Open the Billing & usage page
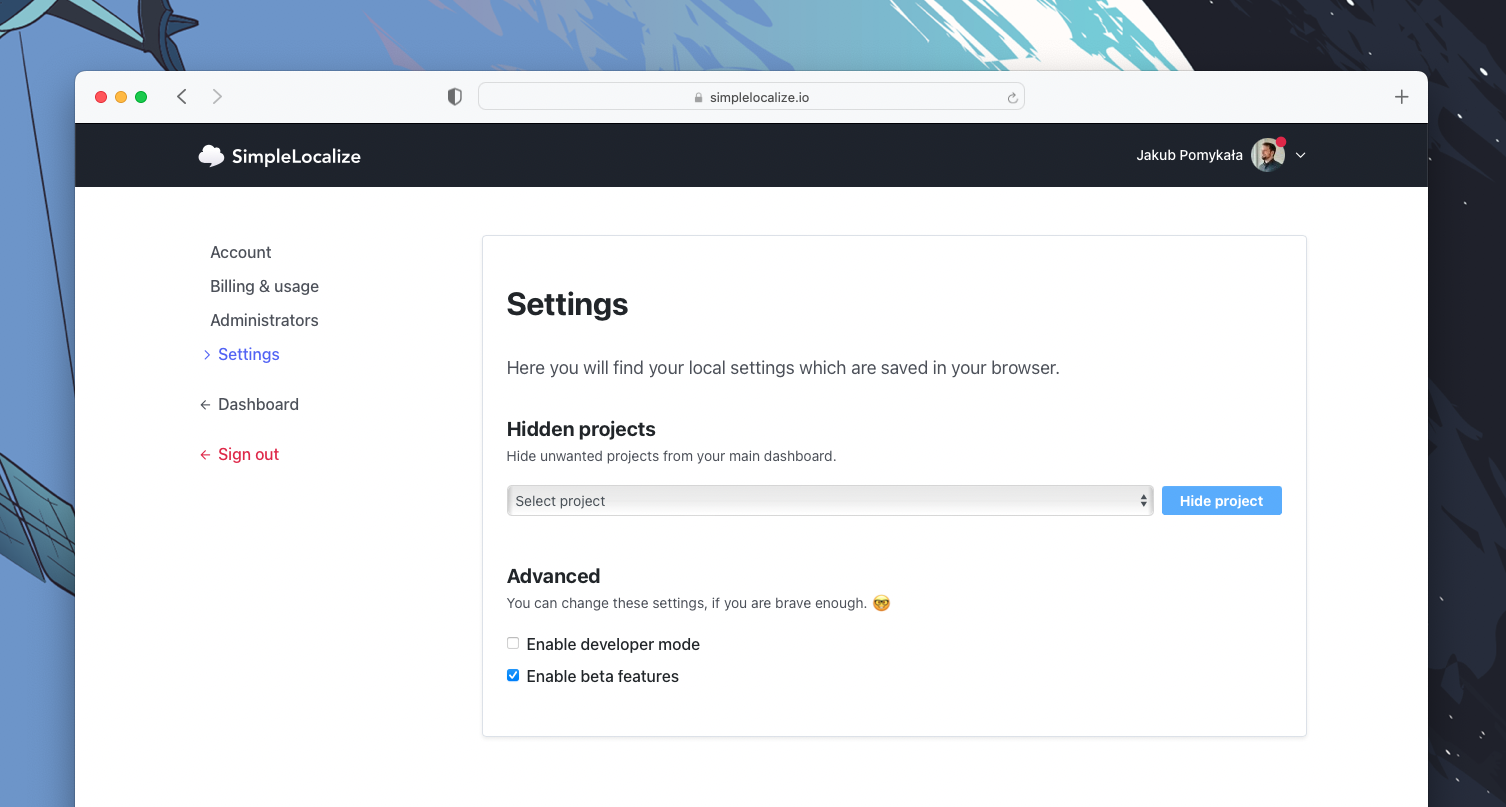1506x807 pixels. pyautogui.click(x=264, y=286)
